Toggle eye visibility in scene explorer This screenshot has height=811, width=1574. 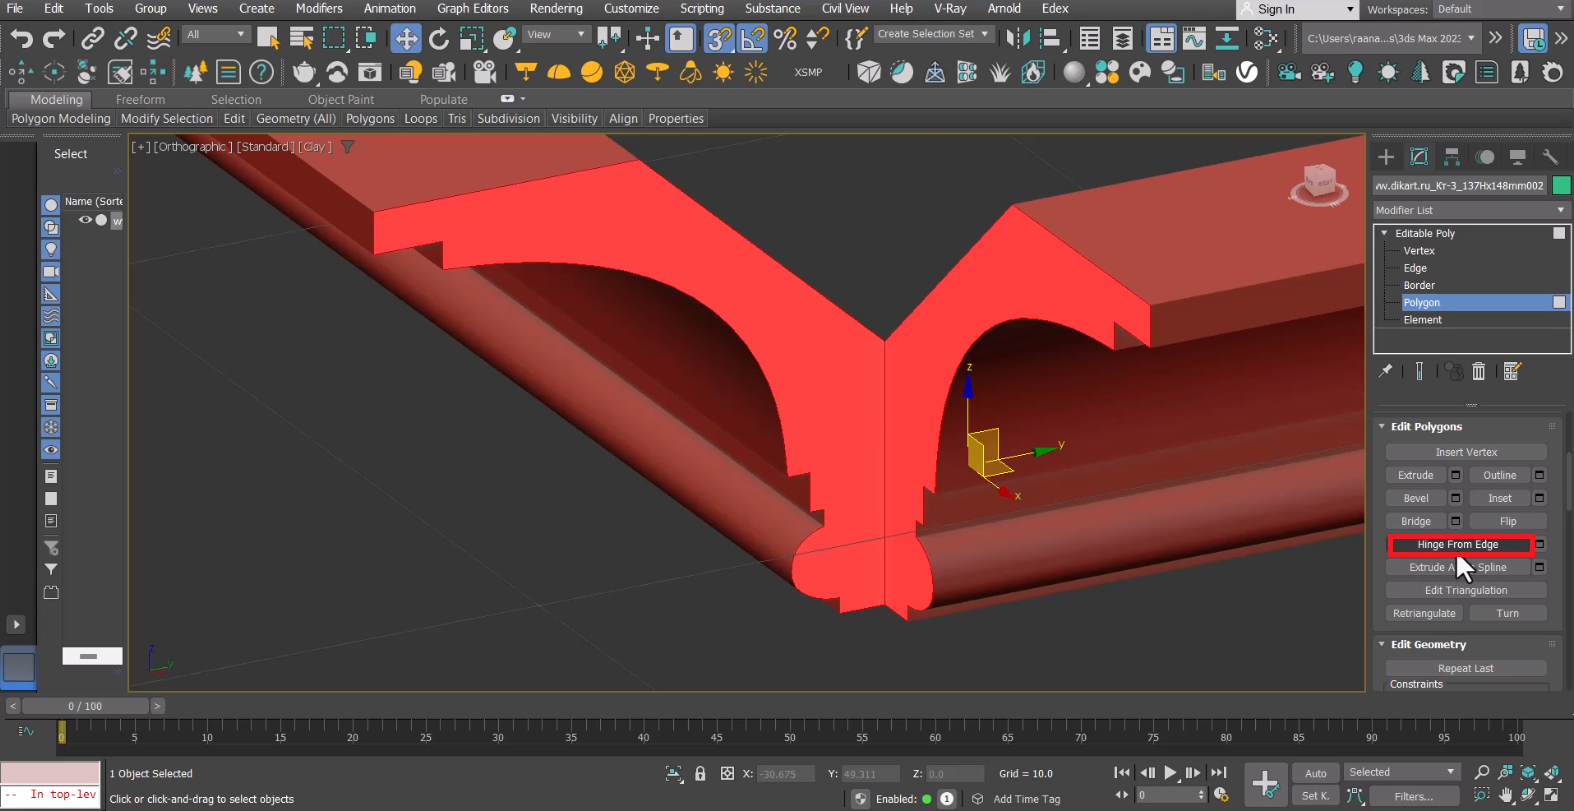[x=85, y=220]
